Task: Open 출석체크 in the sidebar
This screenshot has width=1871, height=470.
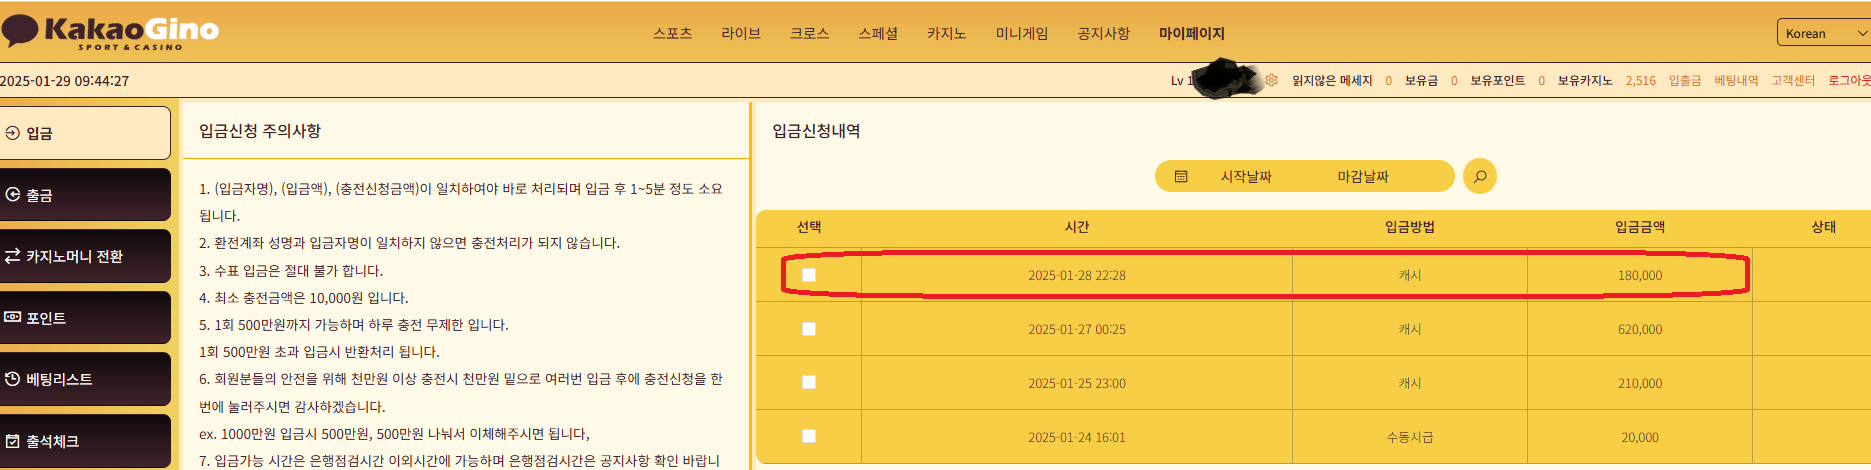Action: tap(85, 441)
